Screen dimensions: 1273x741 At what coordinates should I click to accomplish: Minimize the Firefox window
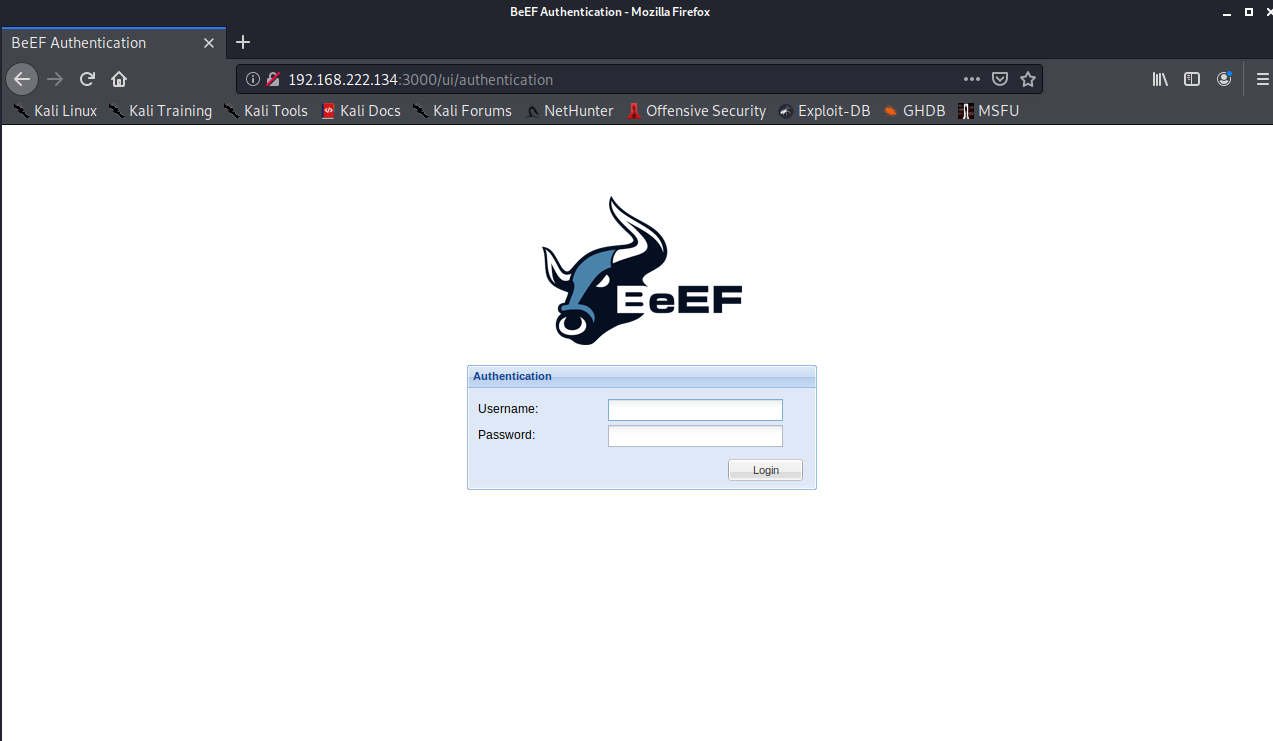[1228, 12]
